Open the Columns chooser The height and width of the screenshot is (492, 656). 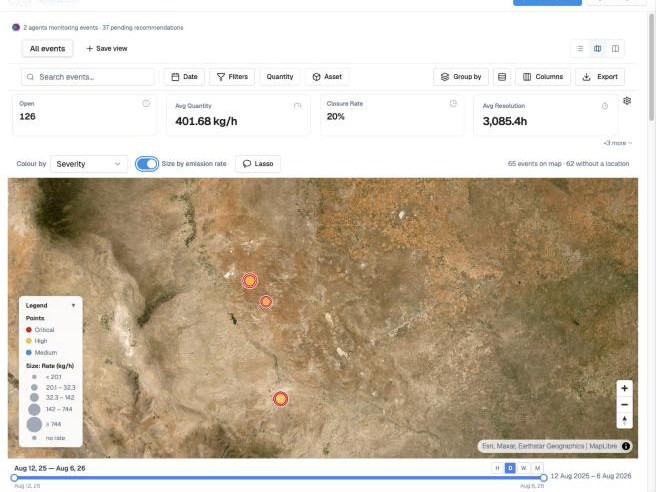[x=543, y=77]
